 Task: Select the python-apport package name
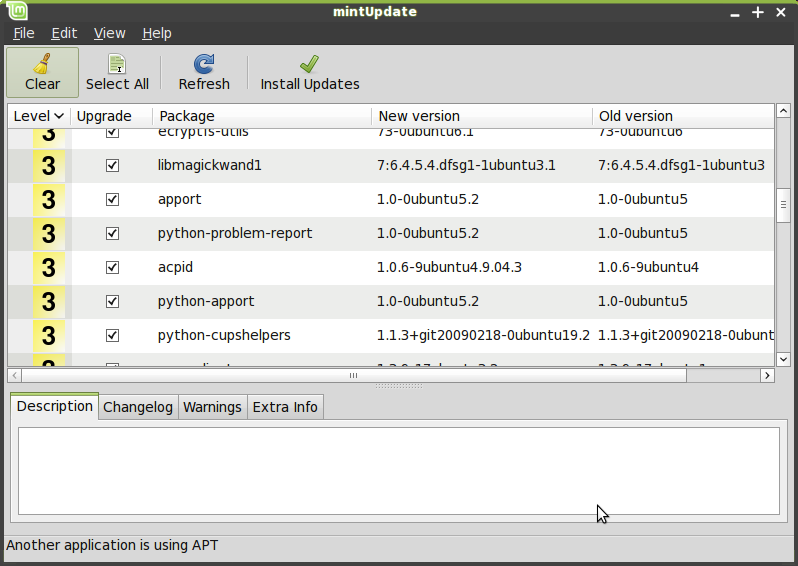[x=206, y=301]
